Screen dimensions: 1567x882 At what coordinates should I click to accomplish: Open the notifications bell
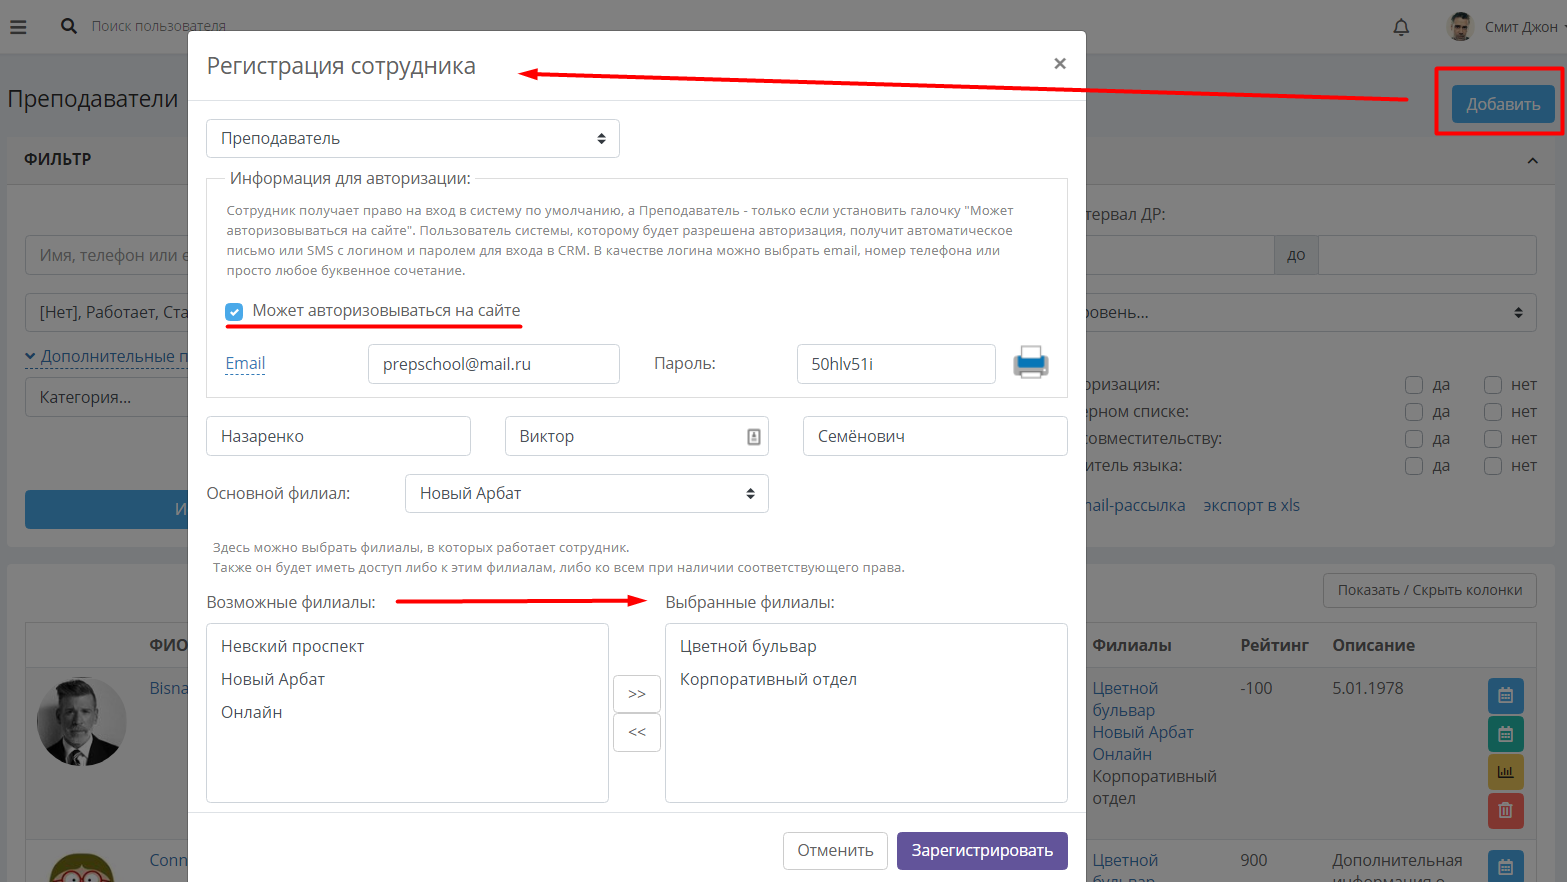(1401, 27)
